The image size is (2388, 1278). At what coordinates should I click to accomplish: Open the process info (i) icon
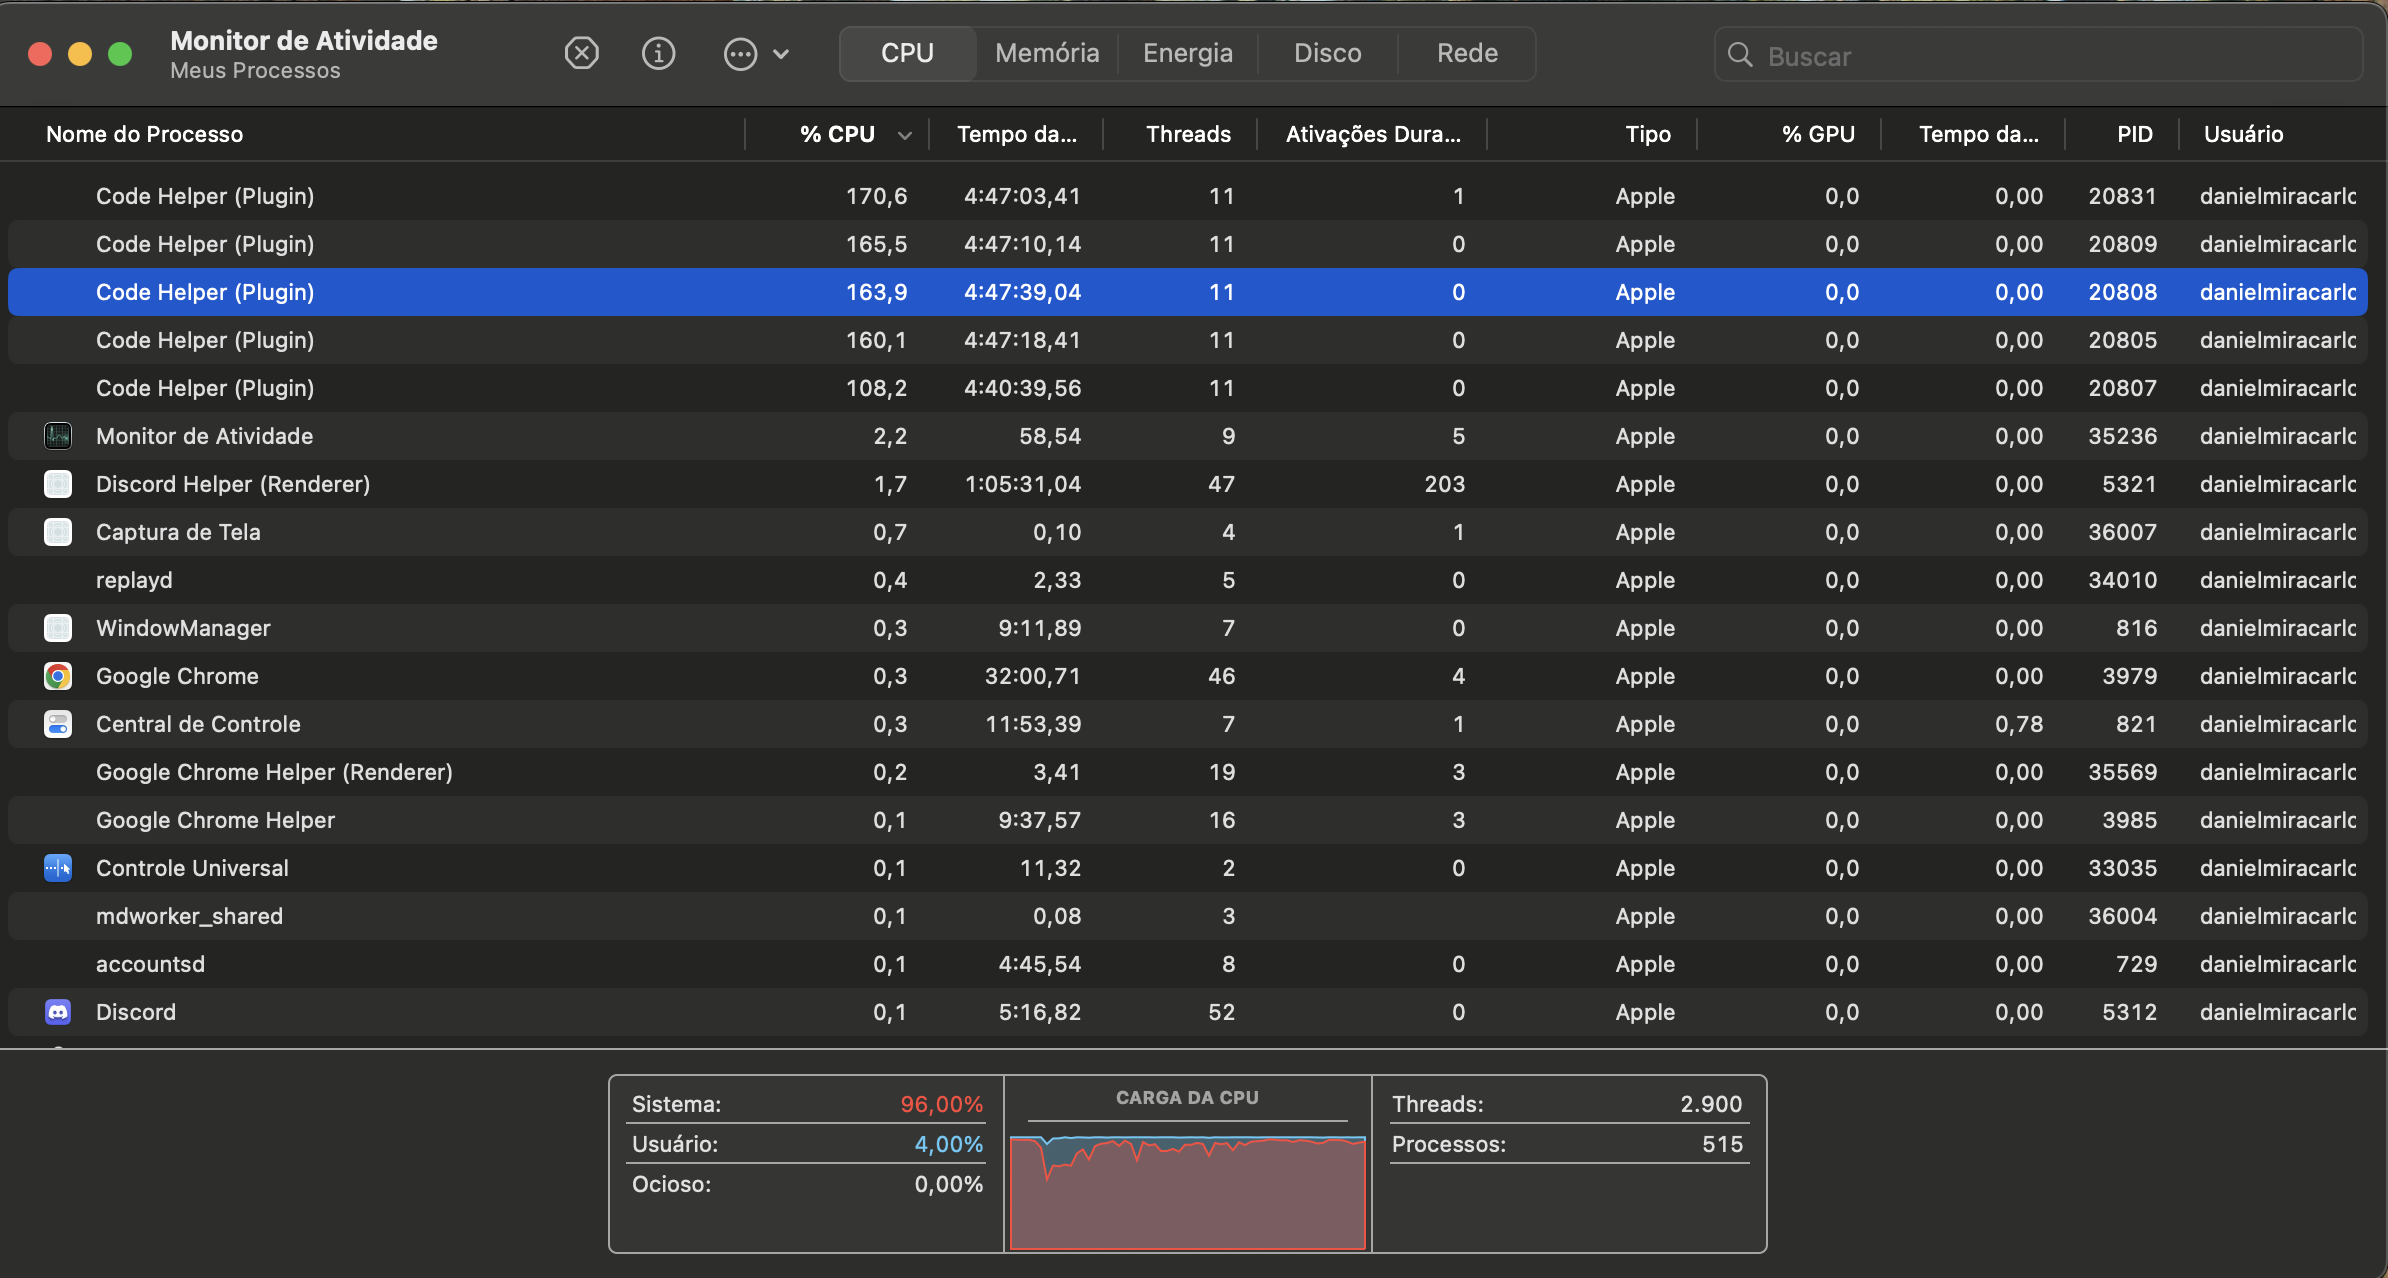[658, 53]
